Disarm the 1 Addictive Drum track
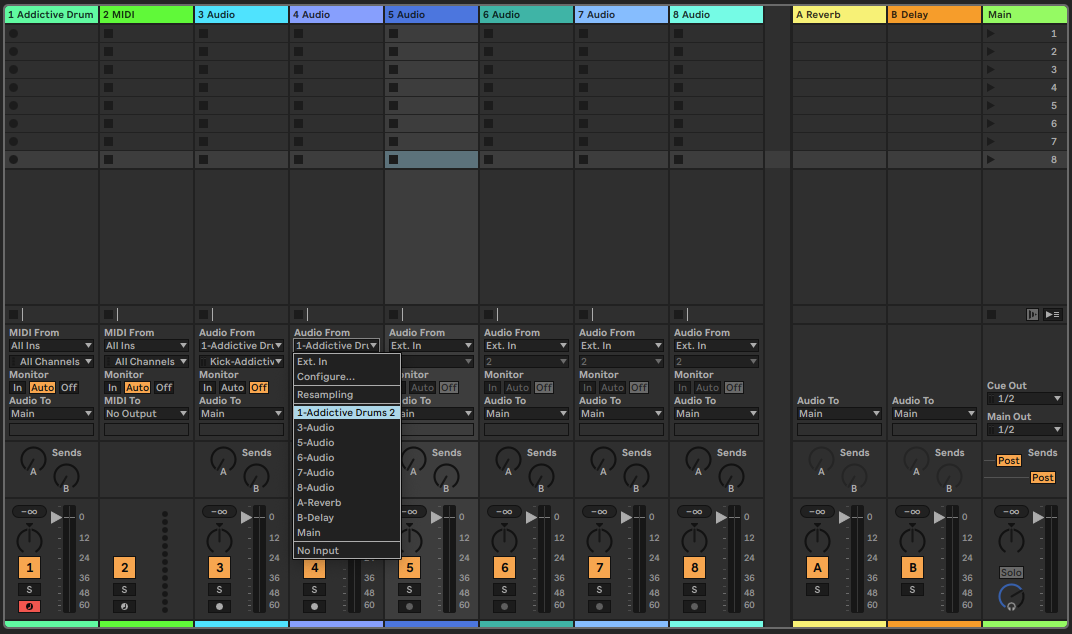 (x=29, y=606)
